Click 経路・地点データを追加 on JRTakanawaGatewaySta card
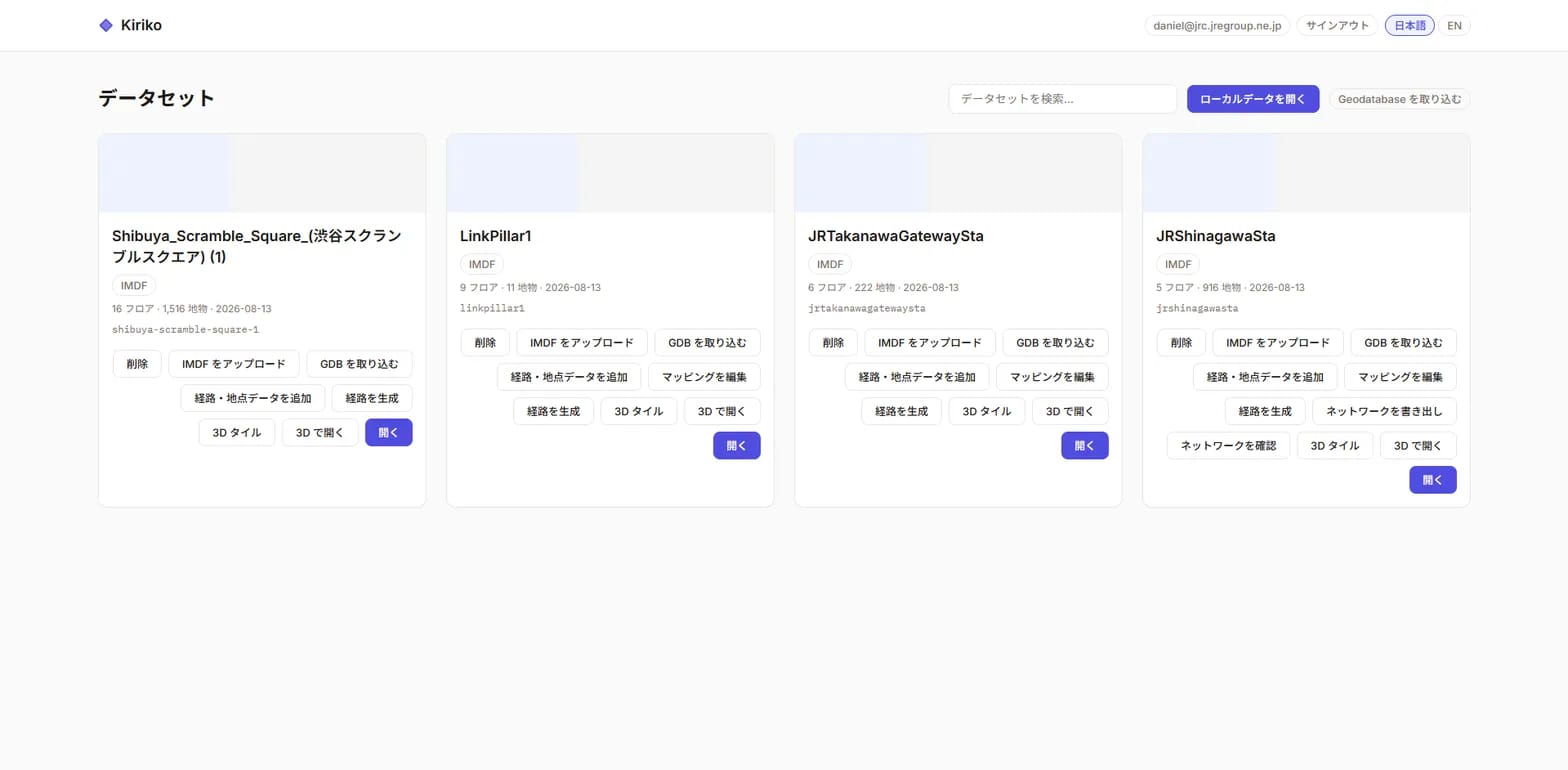Viewport: 1568px width, 770px height. coord(917,377)
